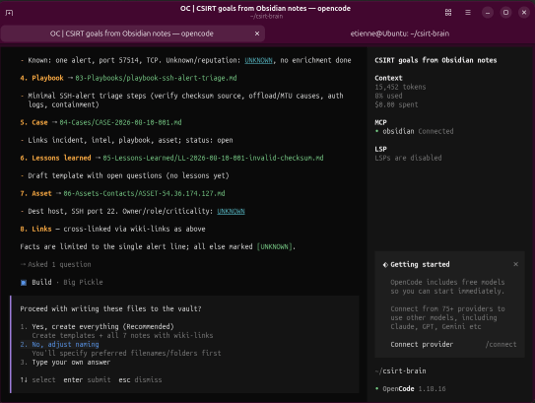Close the opencode terminal tab
The width and height of the screenshot is (535, 403).
[257, 33]
